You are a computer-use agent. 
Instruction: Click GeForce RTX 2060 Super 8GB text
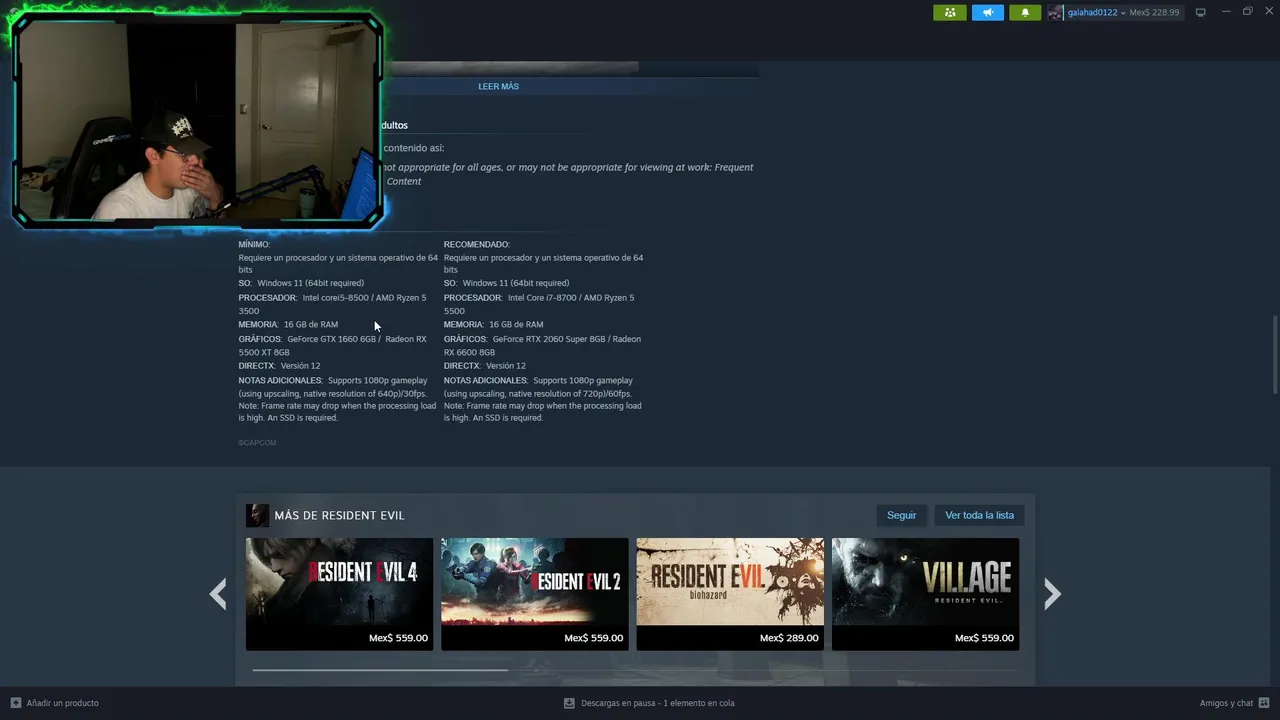(550, 339)
